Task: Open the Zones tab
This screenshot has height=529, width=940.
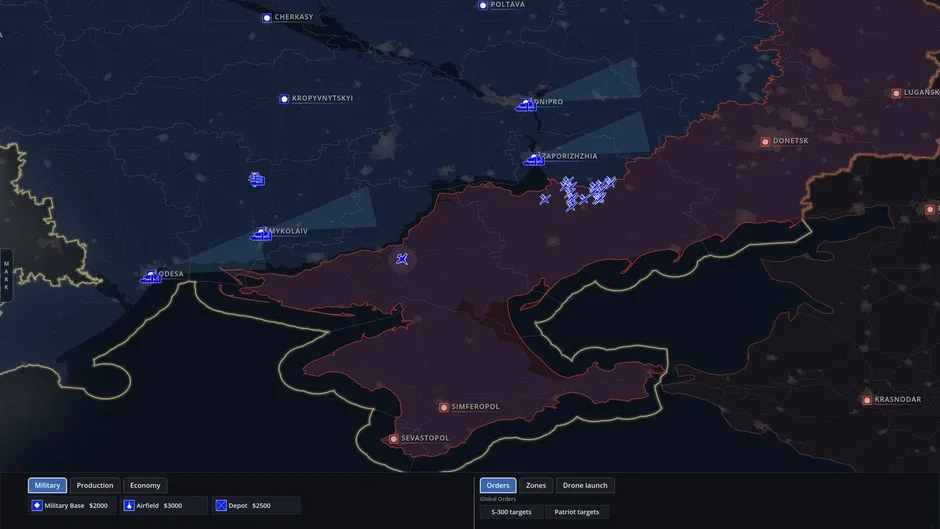Action: 536,485
